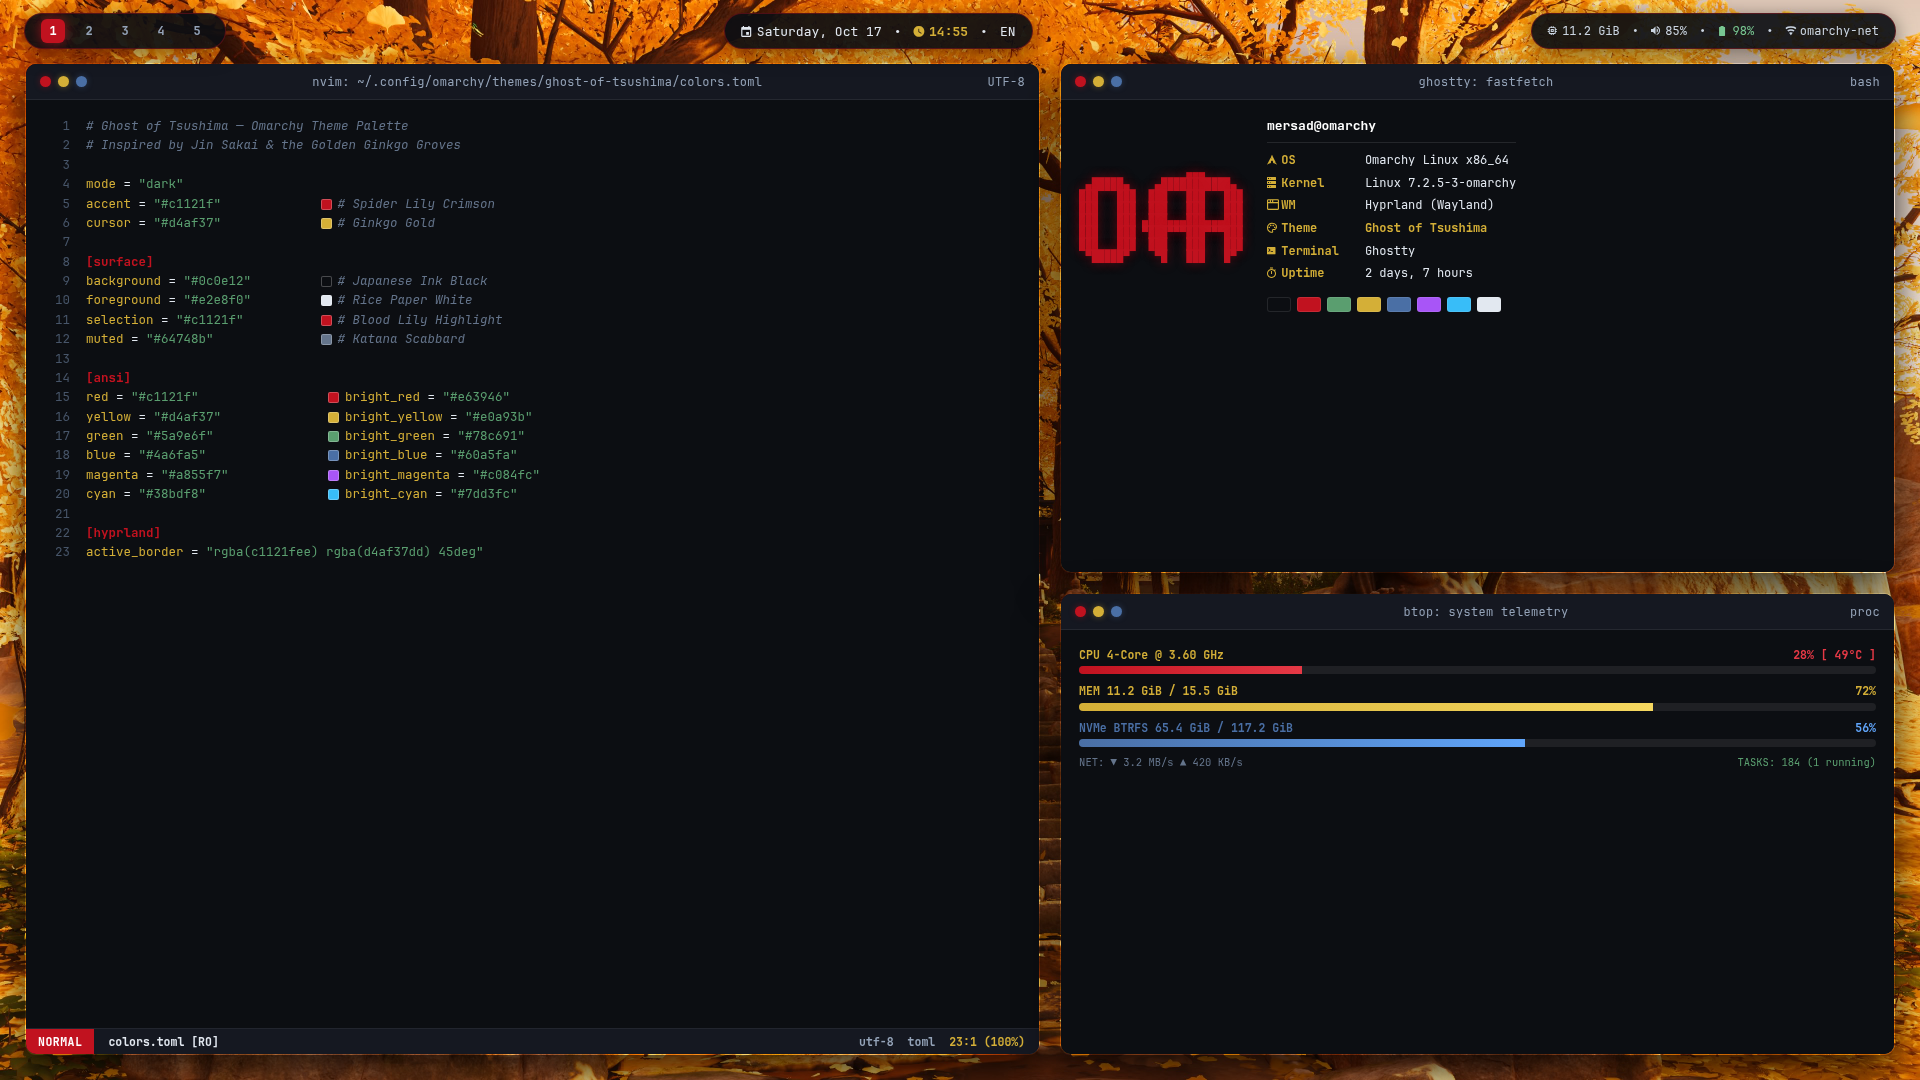Click the NVMe disk usage bar in btop
Screen dimensions: 1920x1080
[x=1477, y=743]
